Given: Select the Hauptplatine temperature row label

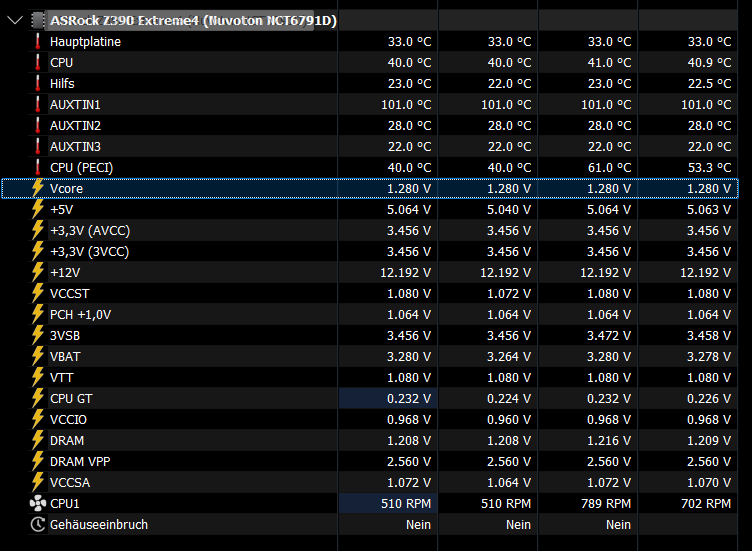Looking at the screenshot, I should pos(85,42).
